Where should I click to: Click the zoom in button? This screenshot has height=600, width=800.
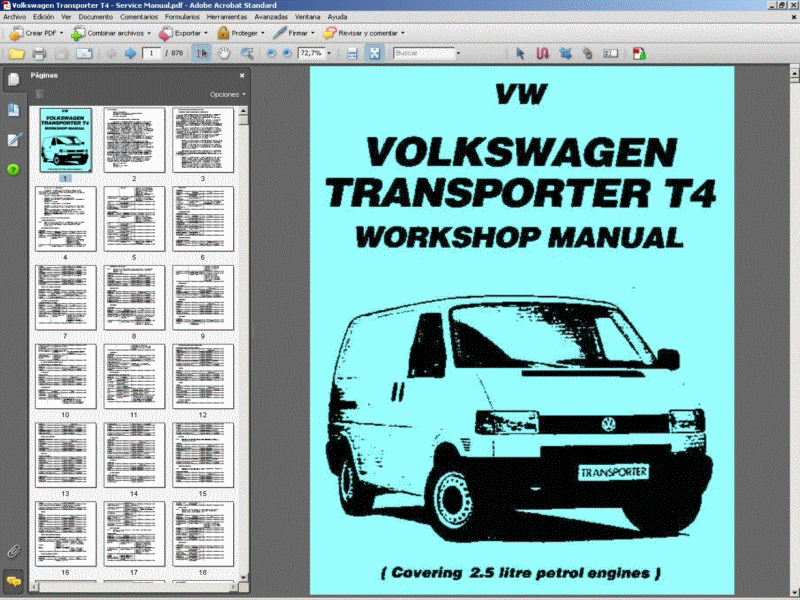click(287, 54)
